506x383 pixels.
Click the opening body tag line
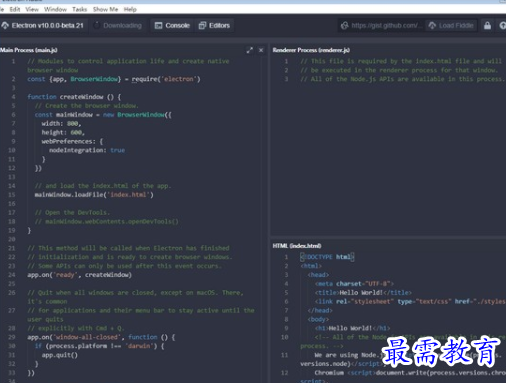click(318, 319)
